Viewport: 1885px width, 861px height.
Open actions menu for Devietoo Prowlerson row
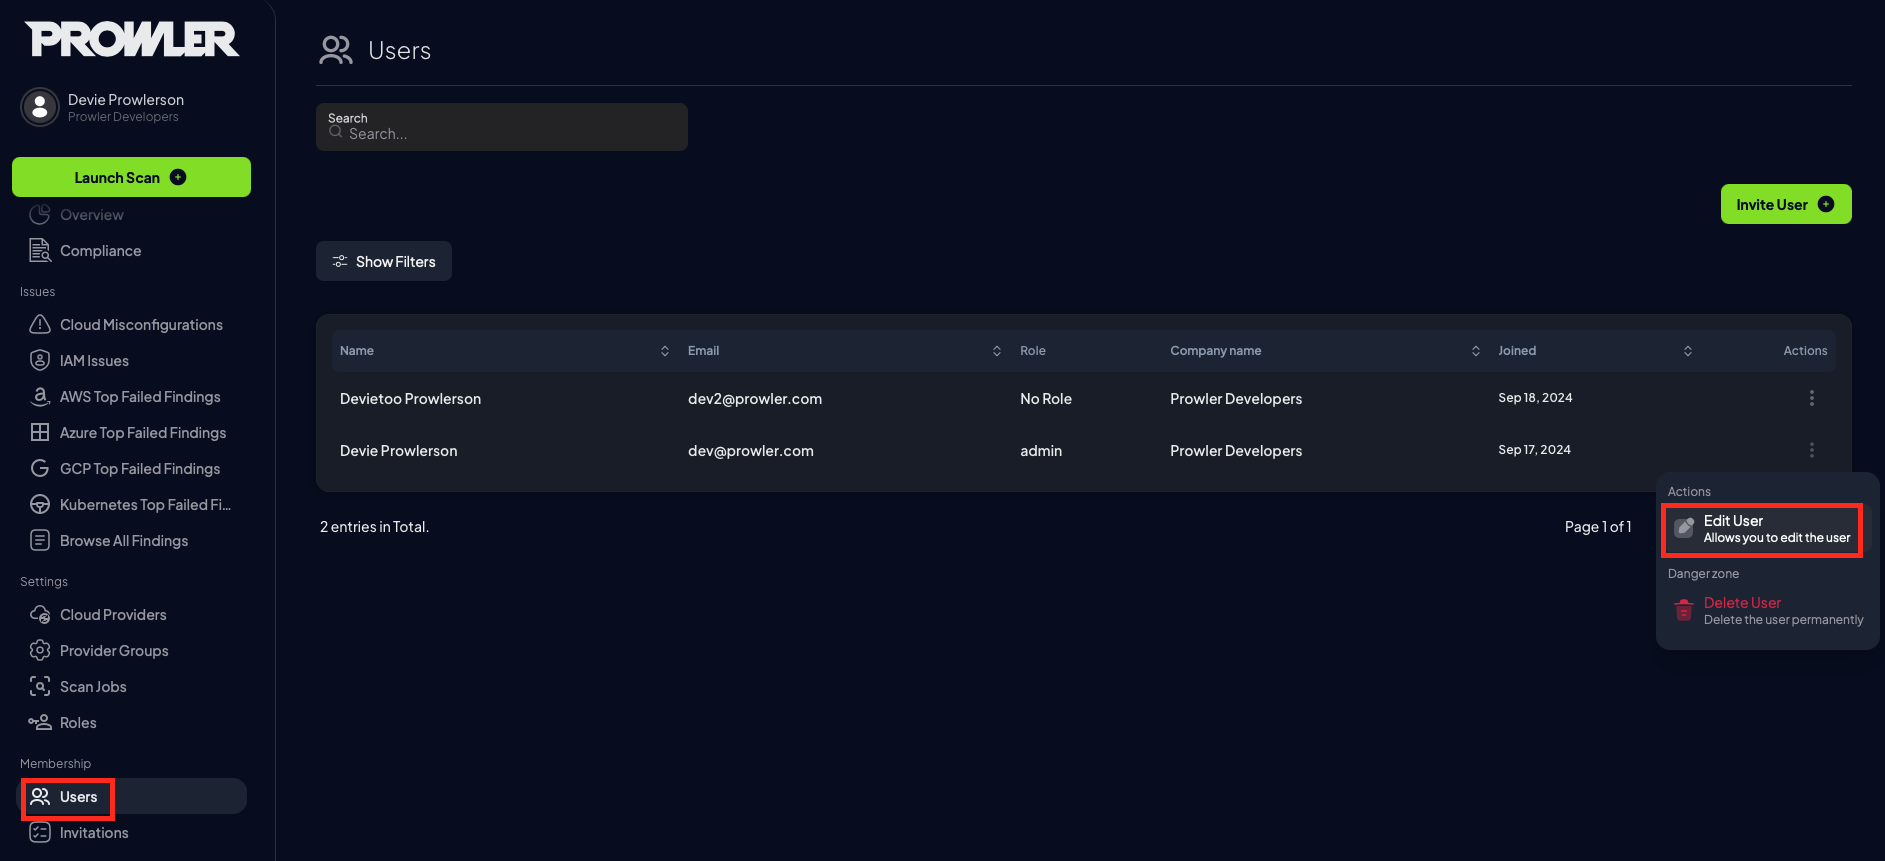pyautogui.click(x=1811, y=398)
